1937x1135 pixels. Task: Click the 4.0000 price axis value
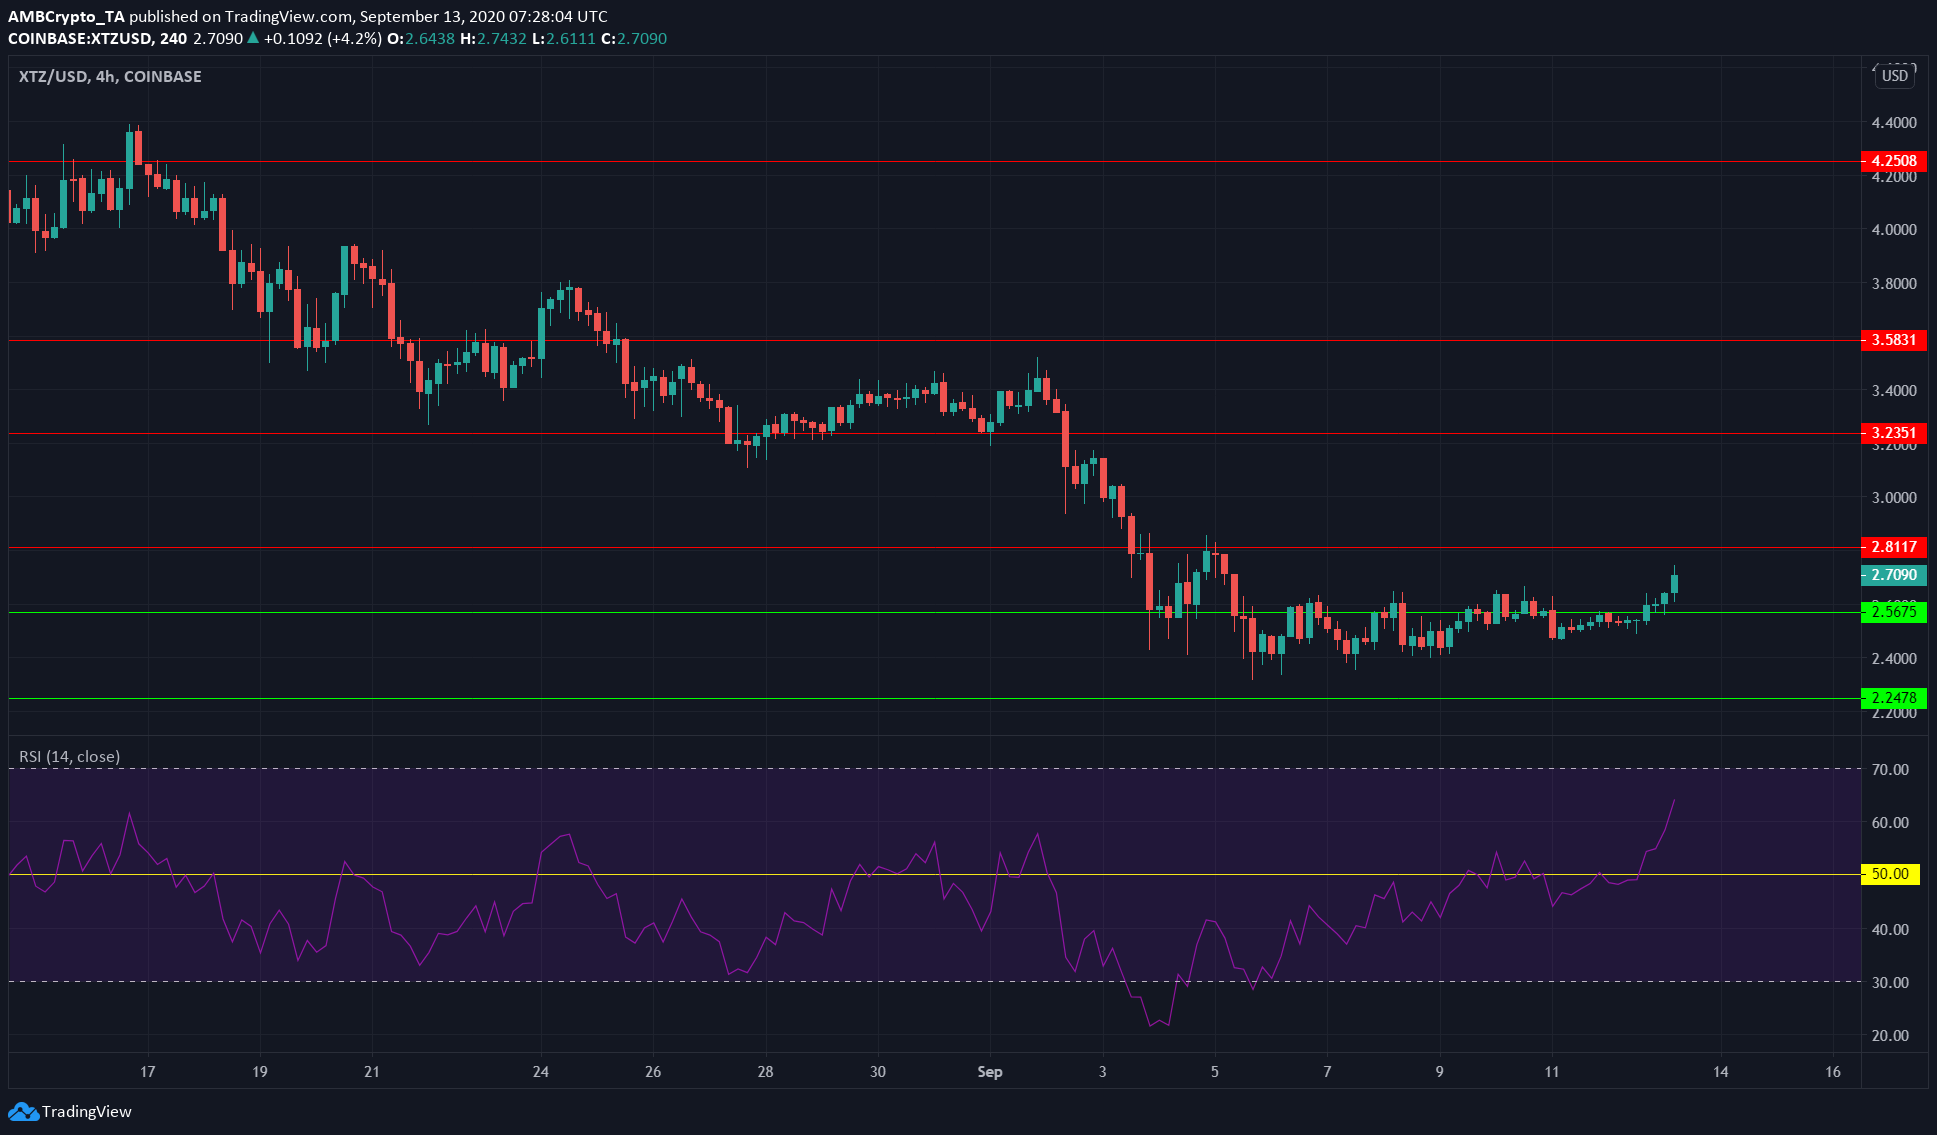(1894, 230)
